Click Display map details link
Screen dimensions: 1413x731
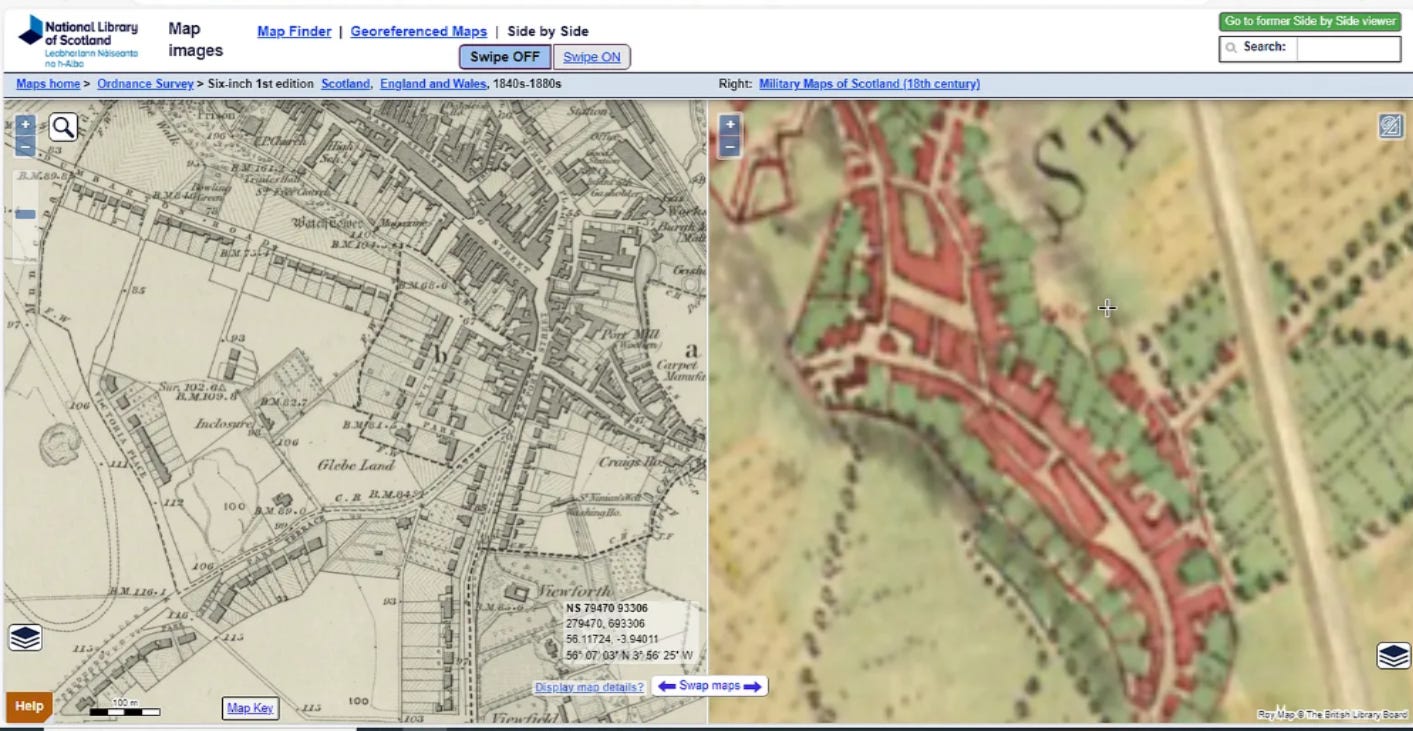(x=589, y=687)
